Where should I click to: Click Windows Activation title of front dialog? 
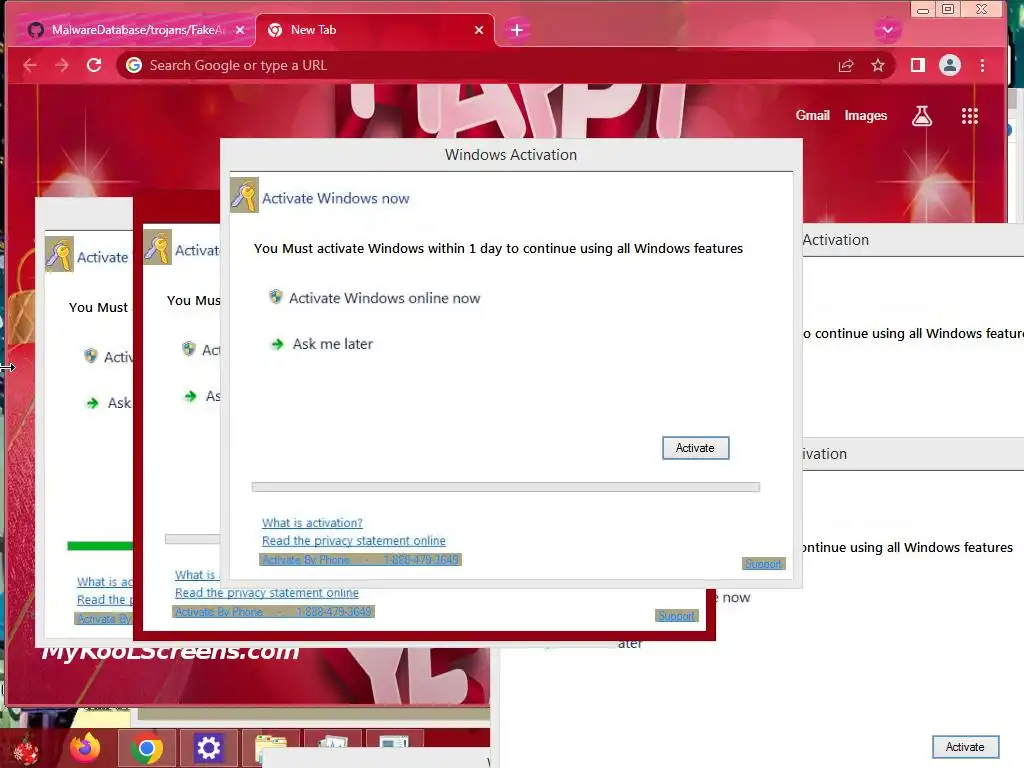[511, 155]
